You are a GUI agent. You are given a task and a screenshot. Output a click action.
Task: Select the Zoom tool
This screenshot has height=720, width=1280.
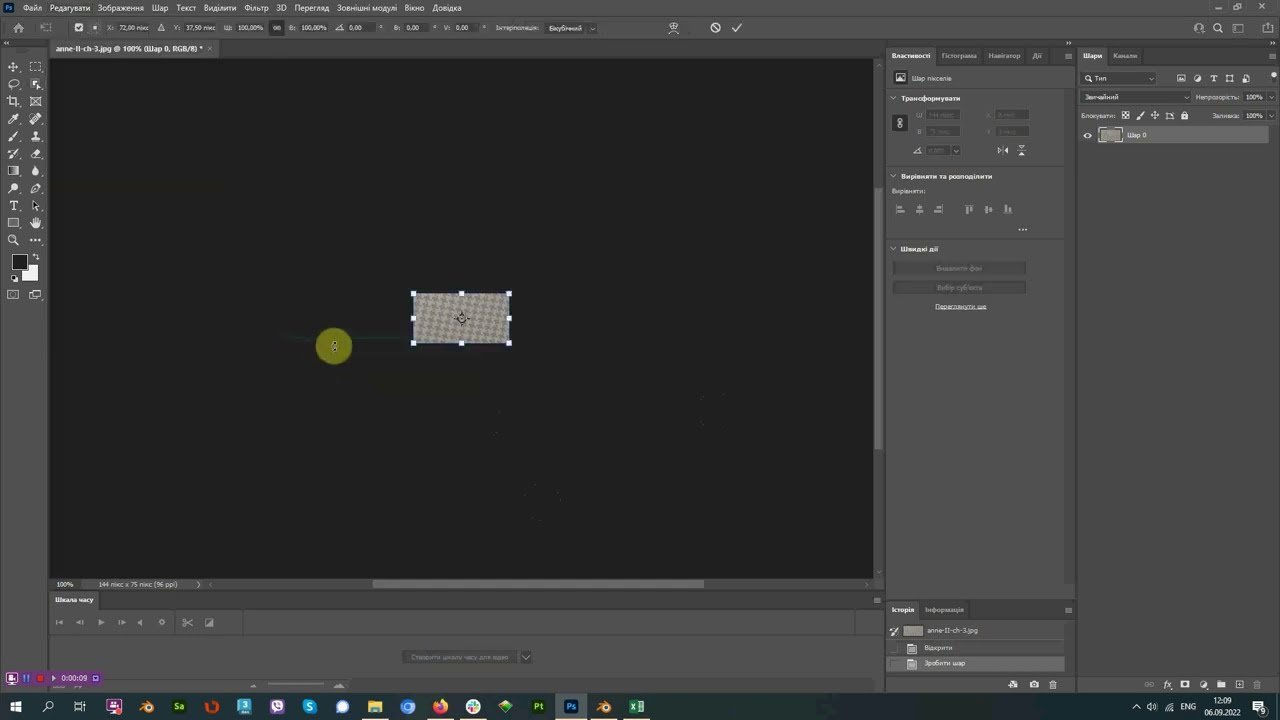(x=14, y=240)
